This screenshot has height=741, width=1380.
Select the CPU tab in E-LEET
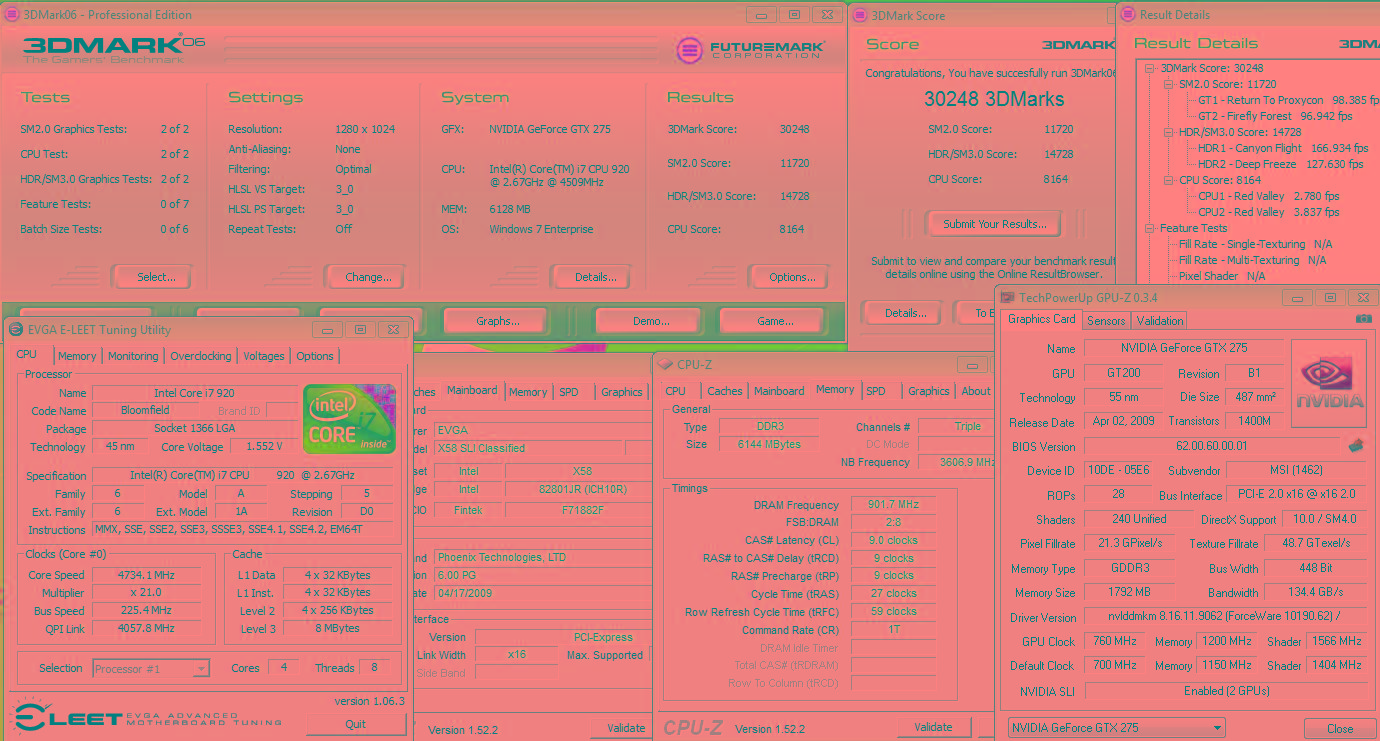(x=27, y=355)
